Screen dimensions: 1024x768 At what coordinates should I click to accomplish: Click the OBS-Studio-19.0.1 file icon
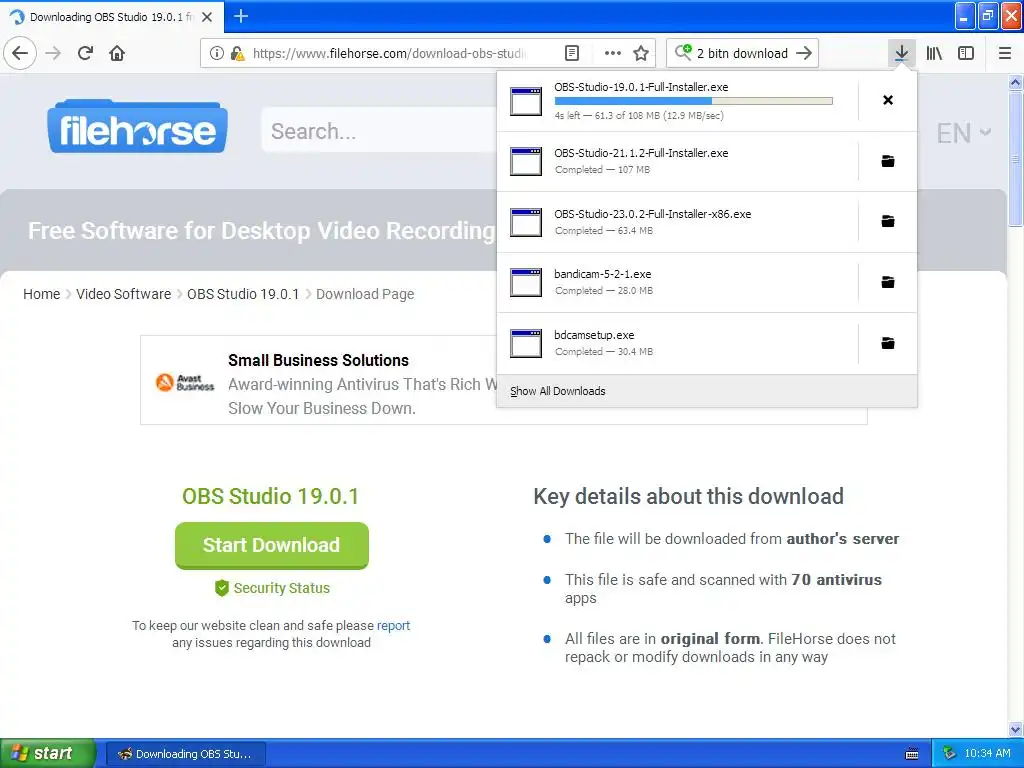526,101
